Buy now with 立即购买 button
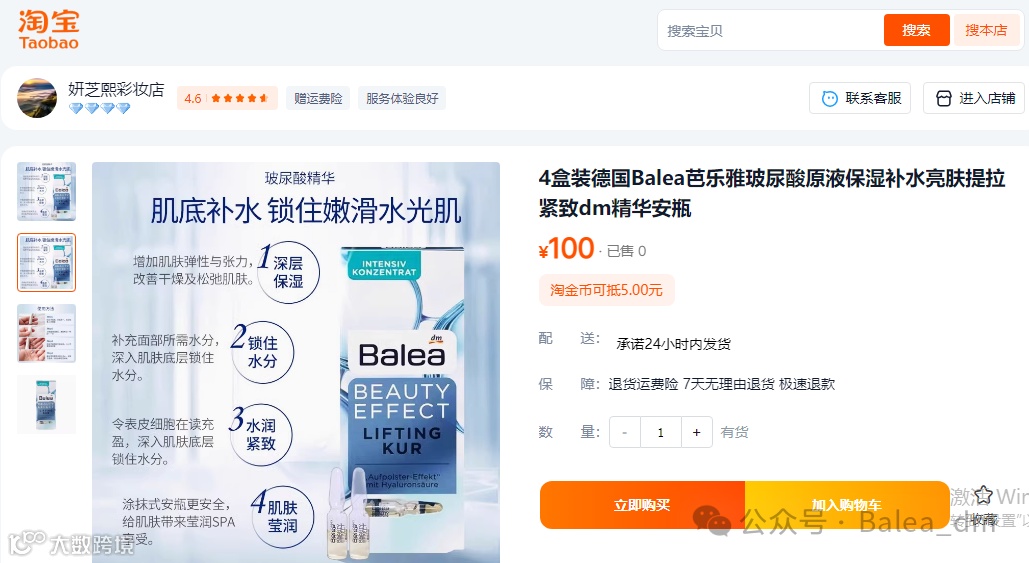Viewport: 1029px width, 563px height. 642,505
